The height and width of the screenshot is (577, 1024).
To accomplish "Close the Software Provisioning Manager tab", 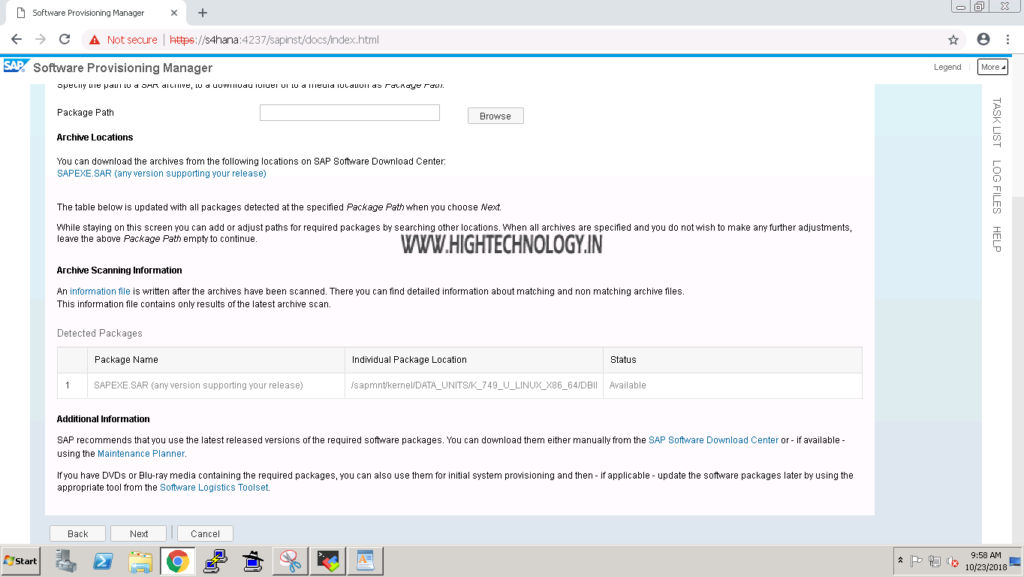I will 174,12.
